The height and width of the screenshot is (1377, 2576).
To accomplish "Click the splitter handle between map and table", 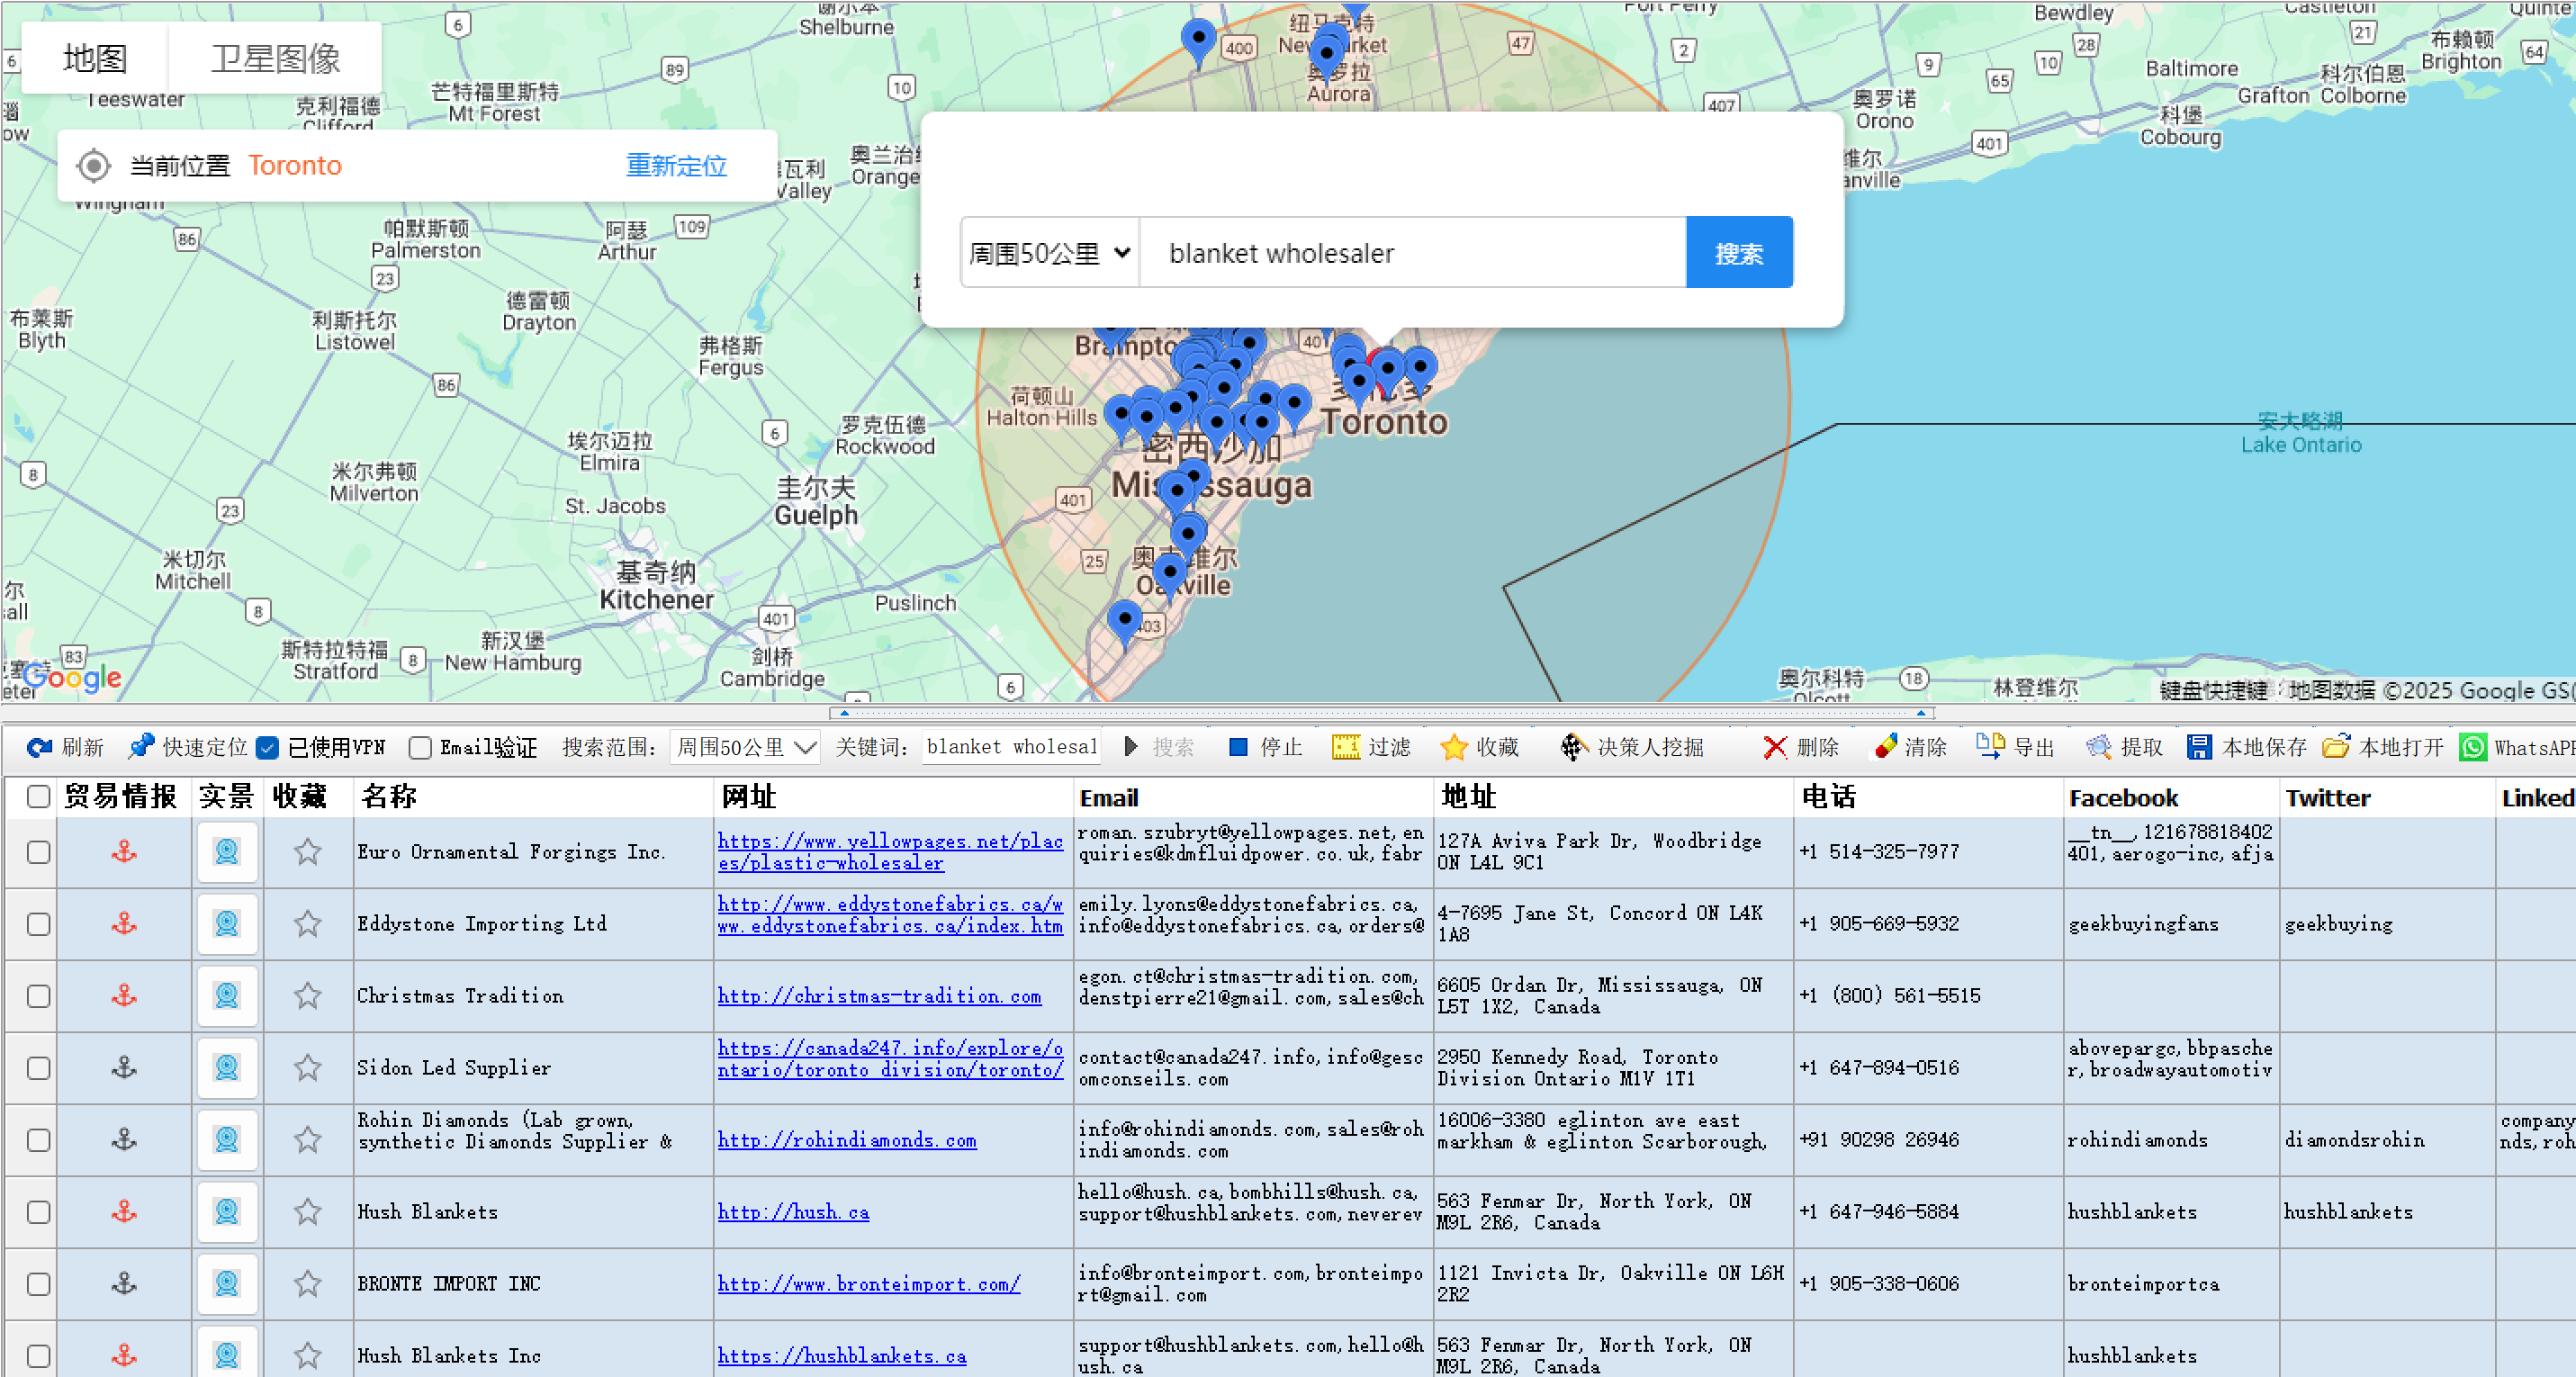I will click(x=1381, y=713).
